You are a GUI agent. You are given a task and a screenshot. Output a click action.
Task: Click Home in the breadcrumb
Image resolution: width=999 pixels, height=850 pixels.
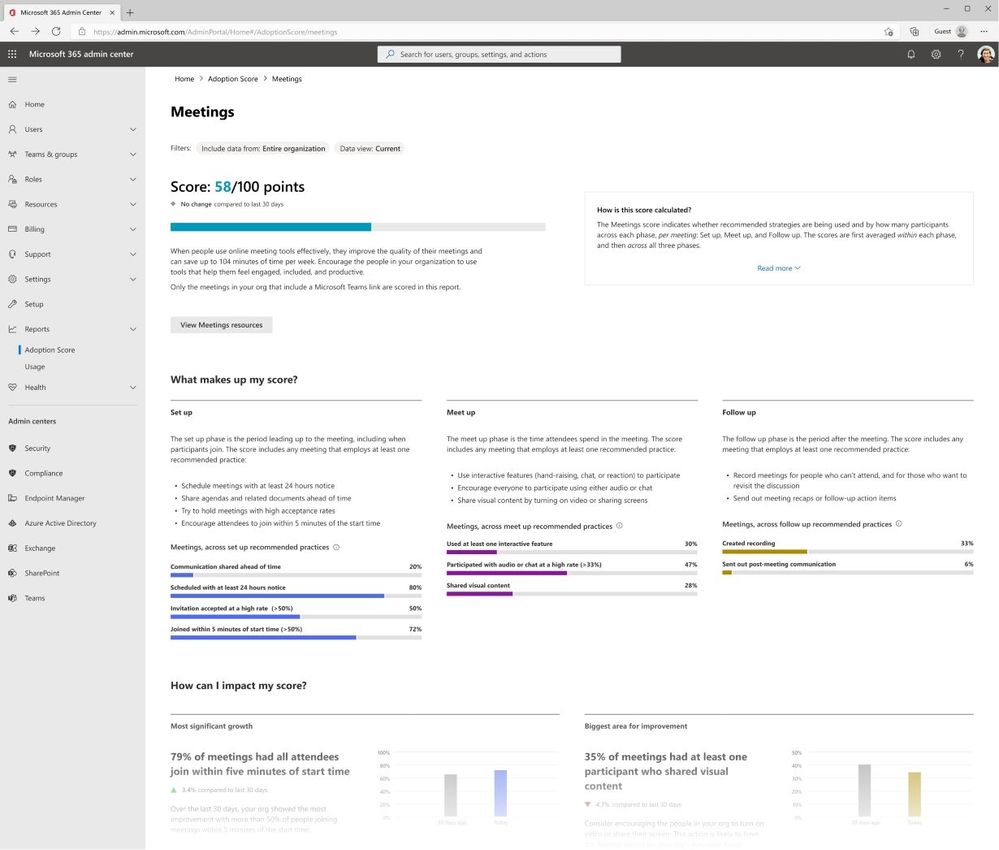(x=184, y=79)
